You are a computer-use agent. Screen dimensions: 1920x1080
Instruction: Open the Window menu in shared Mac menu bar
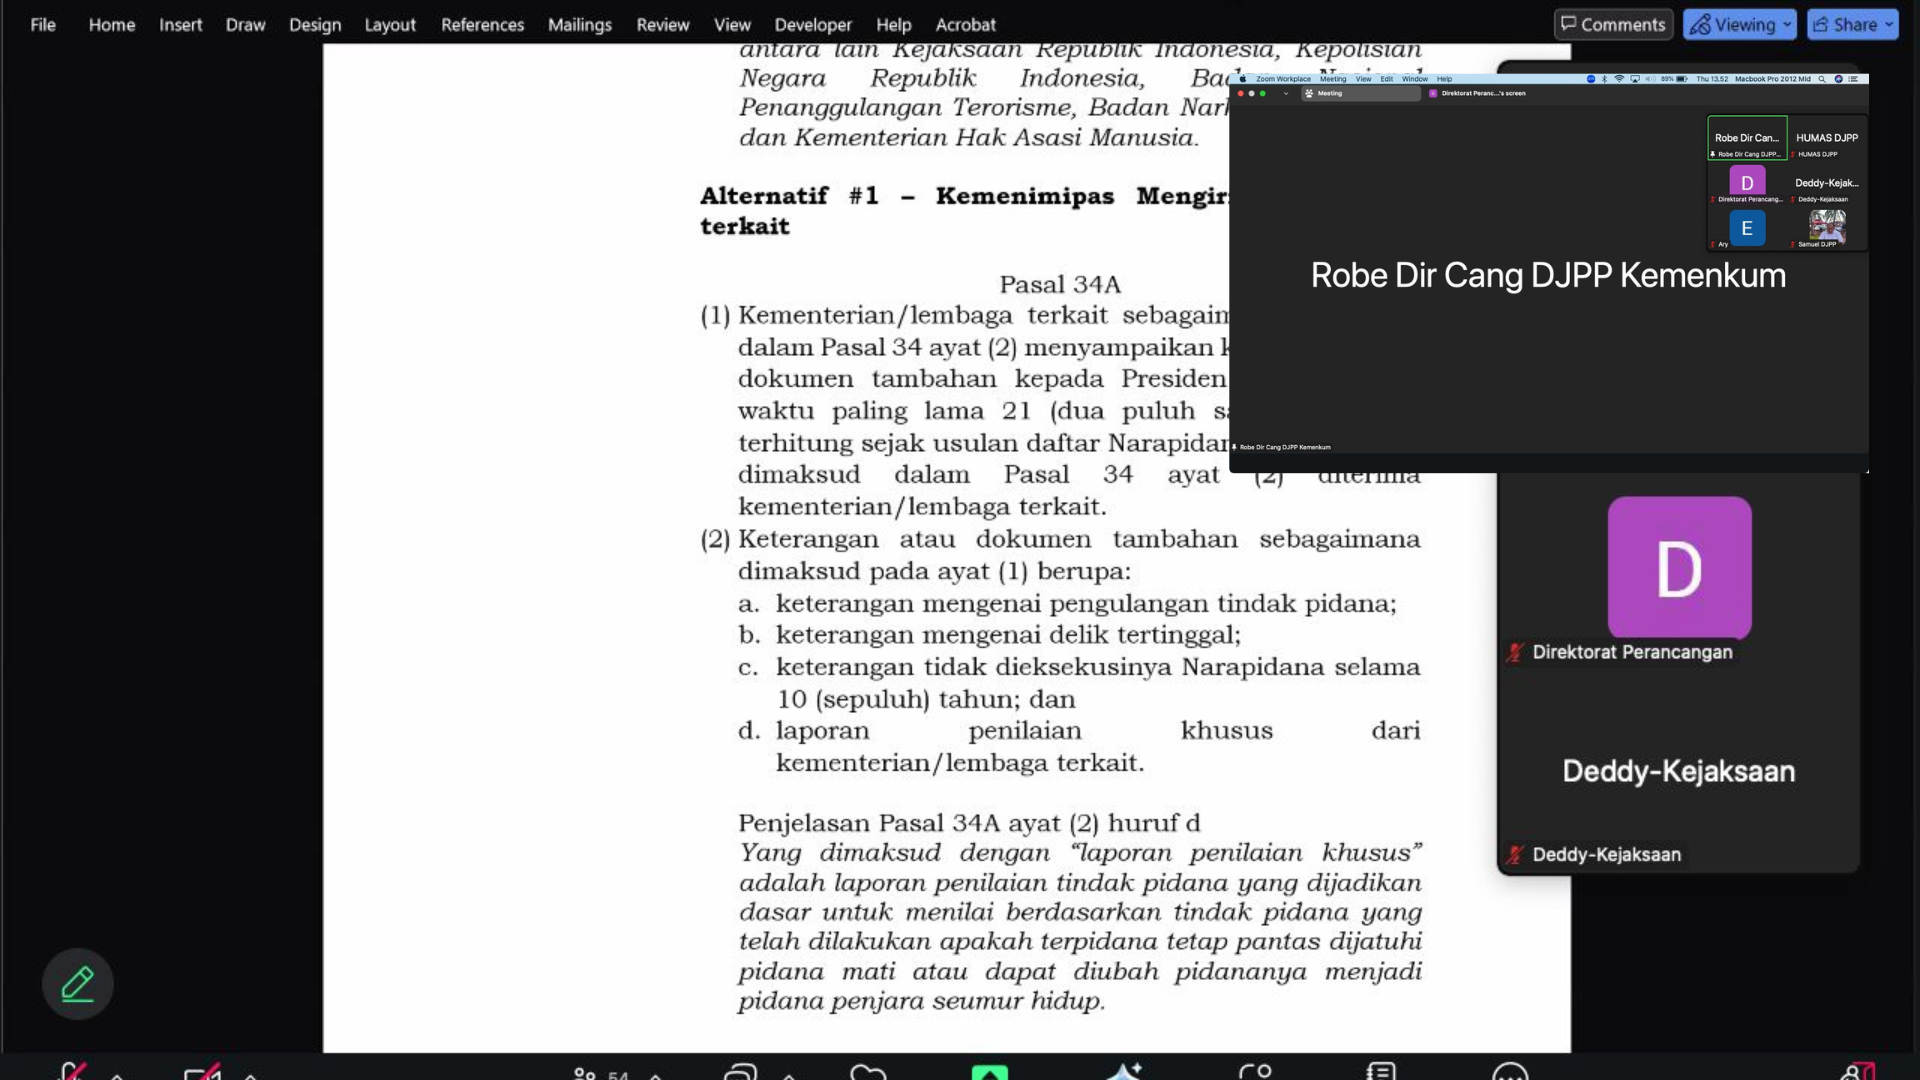(x=1415, y=79)
